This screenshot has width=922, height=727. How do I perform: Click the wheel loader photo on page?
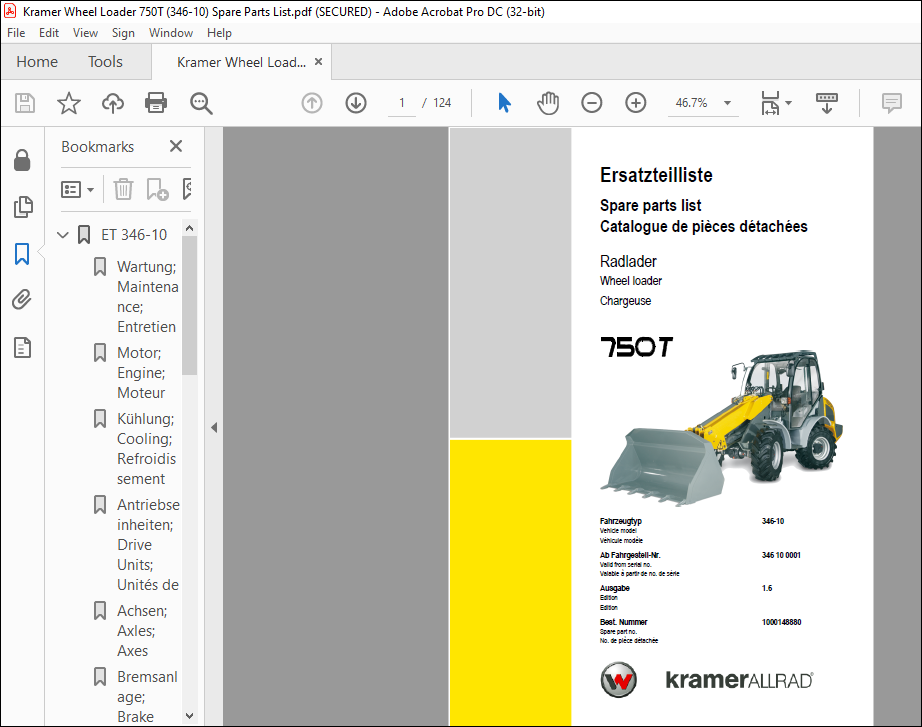721,428
